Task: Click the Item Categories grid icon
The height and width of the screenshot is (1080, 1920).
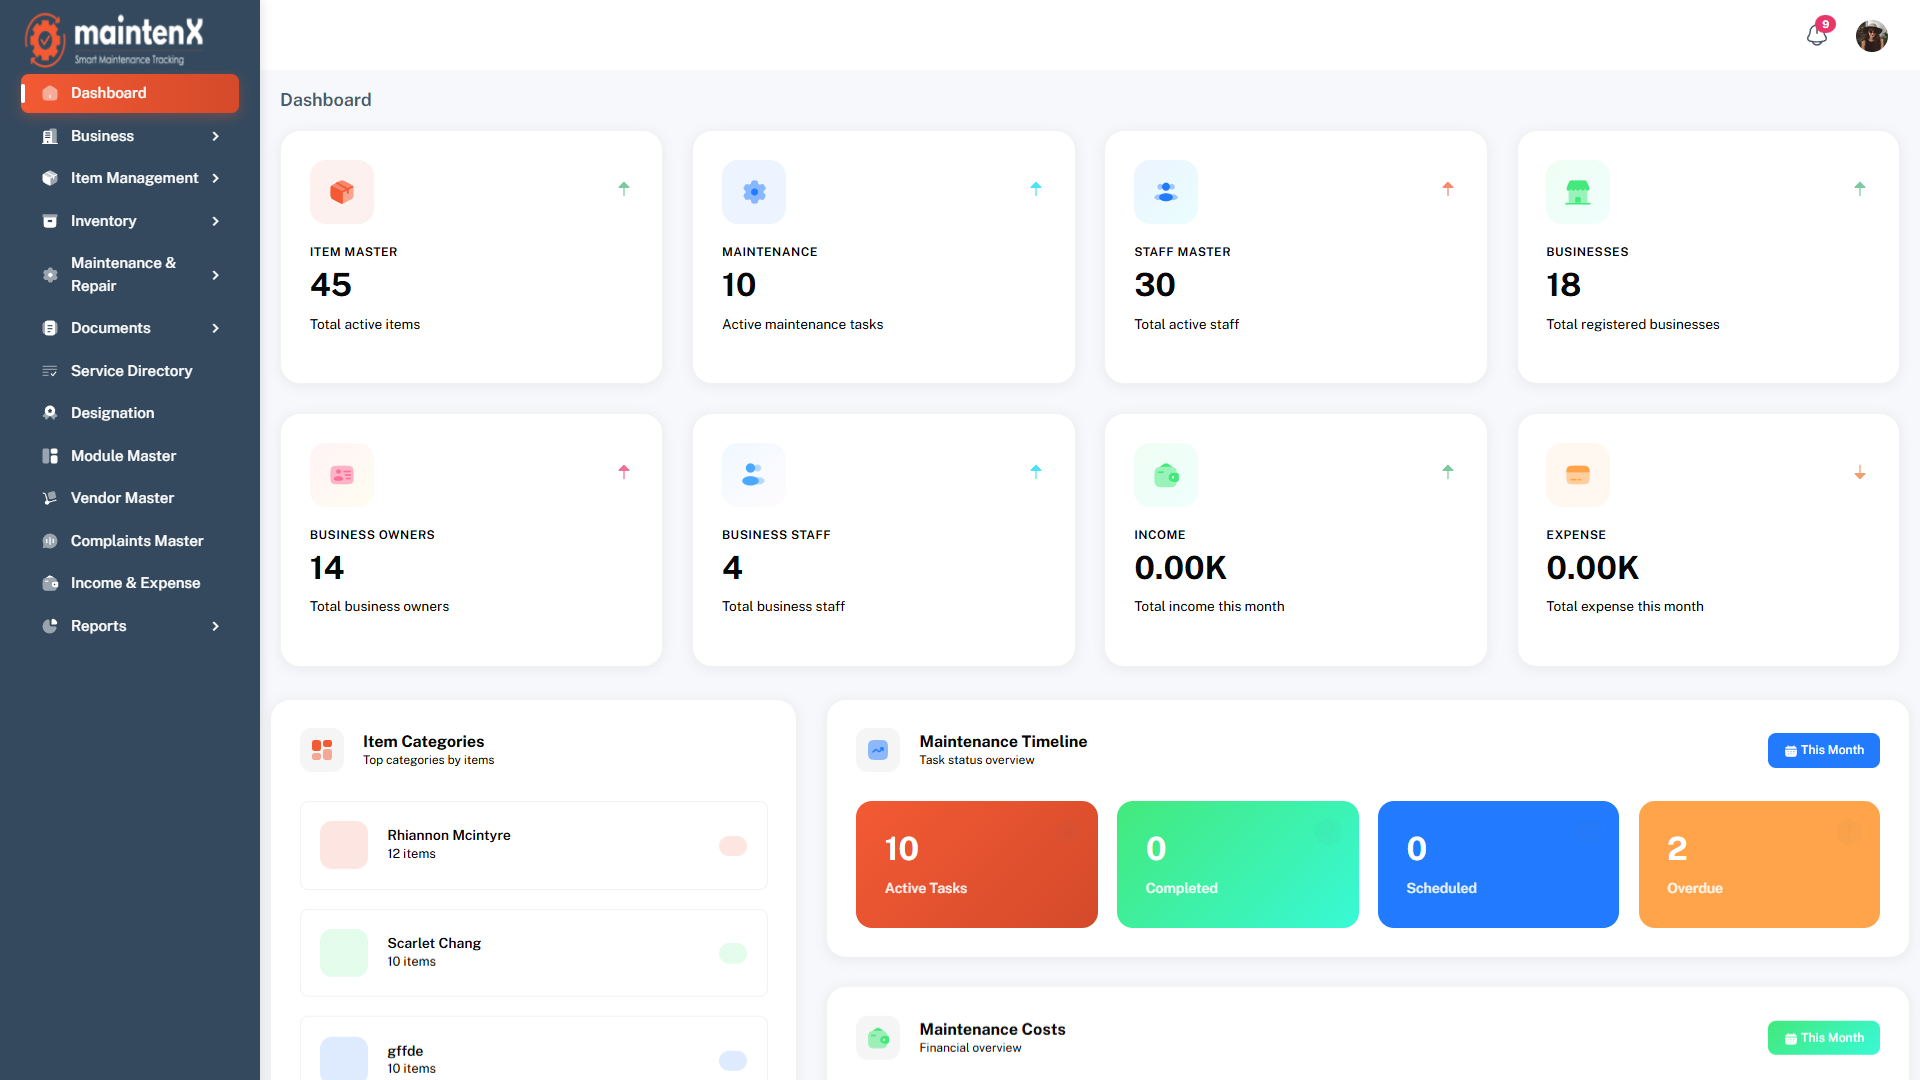Action: 322,750
